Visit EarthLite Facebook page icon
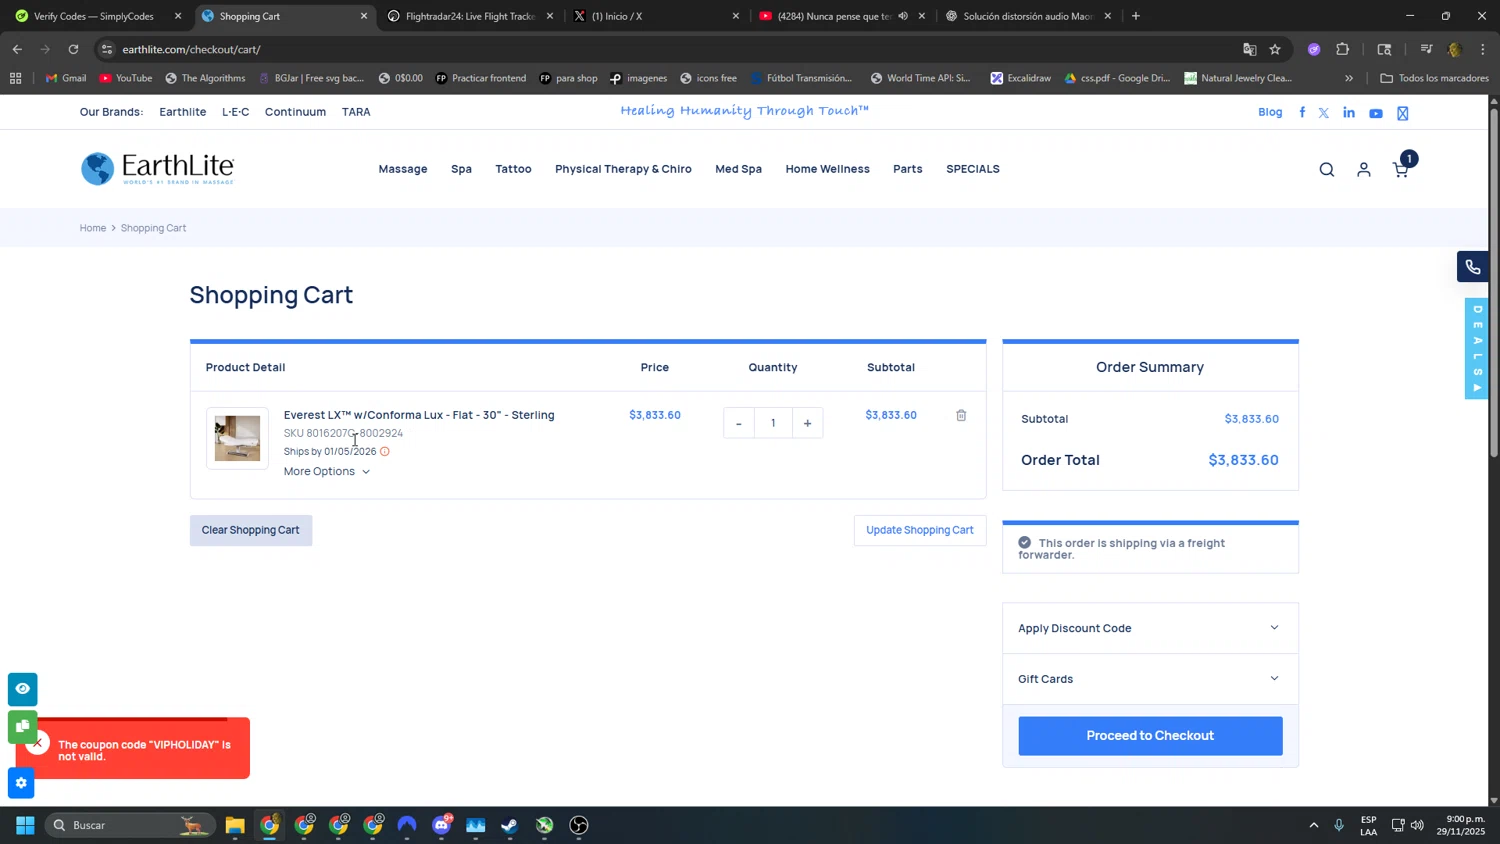 (x=1302, y=113)
